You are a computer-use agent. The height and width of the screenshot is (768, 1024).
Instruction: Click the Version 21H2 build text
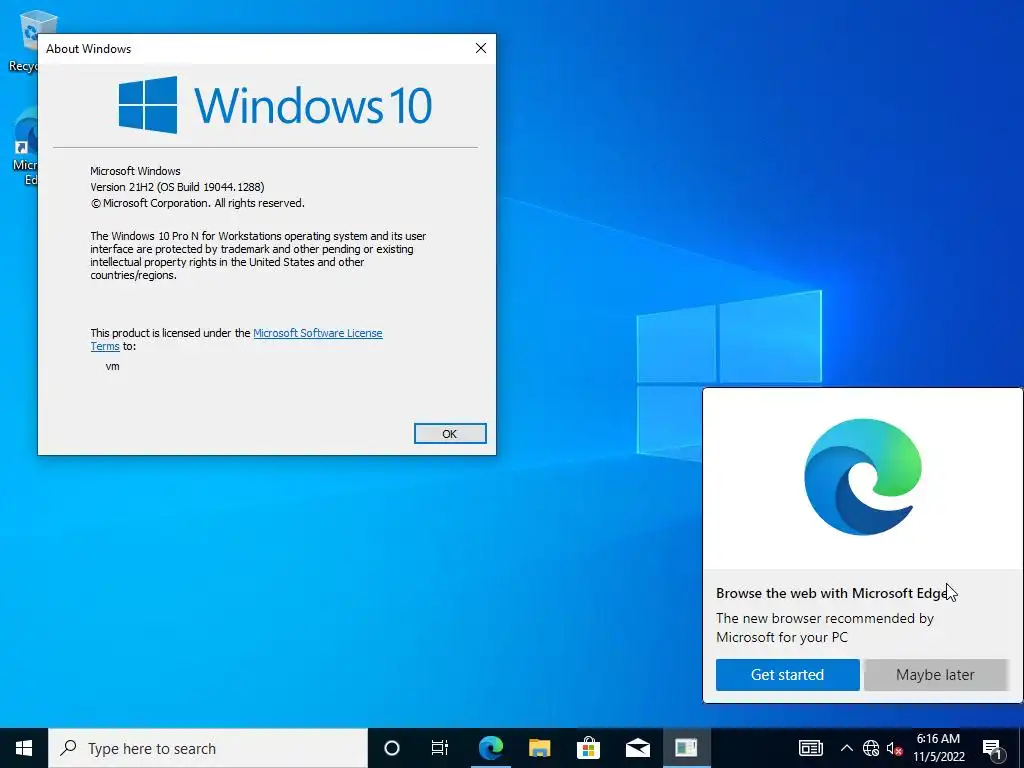click(x=177, y=187)
